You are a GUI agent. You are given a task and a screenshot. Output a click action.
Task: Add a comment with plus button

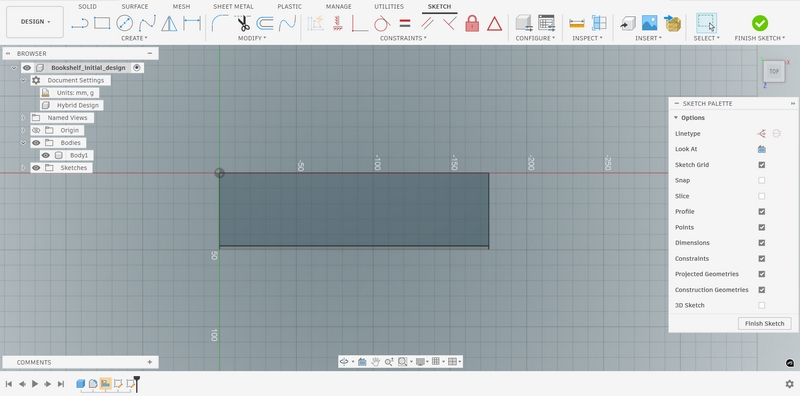tap(149, 362)
